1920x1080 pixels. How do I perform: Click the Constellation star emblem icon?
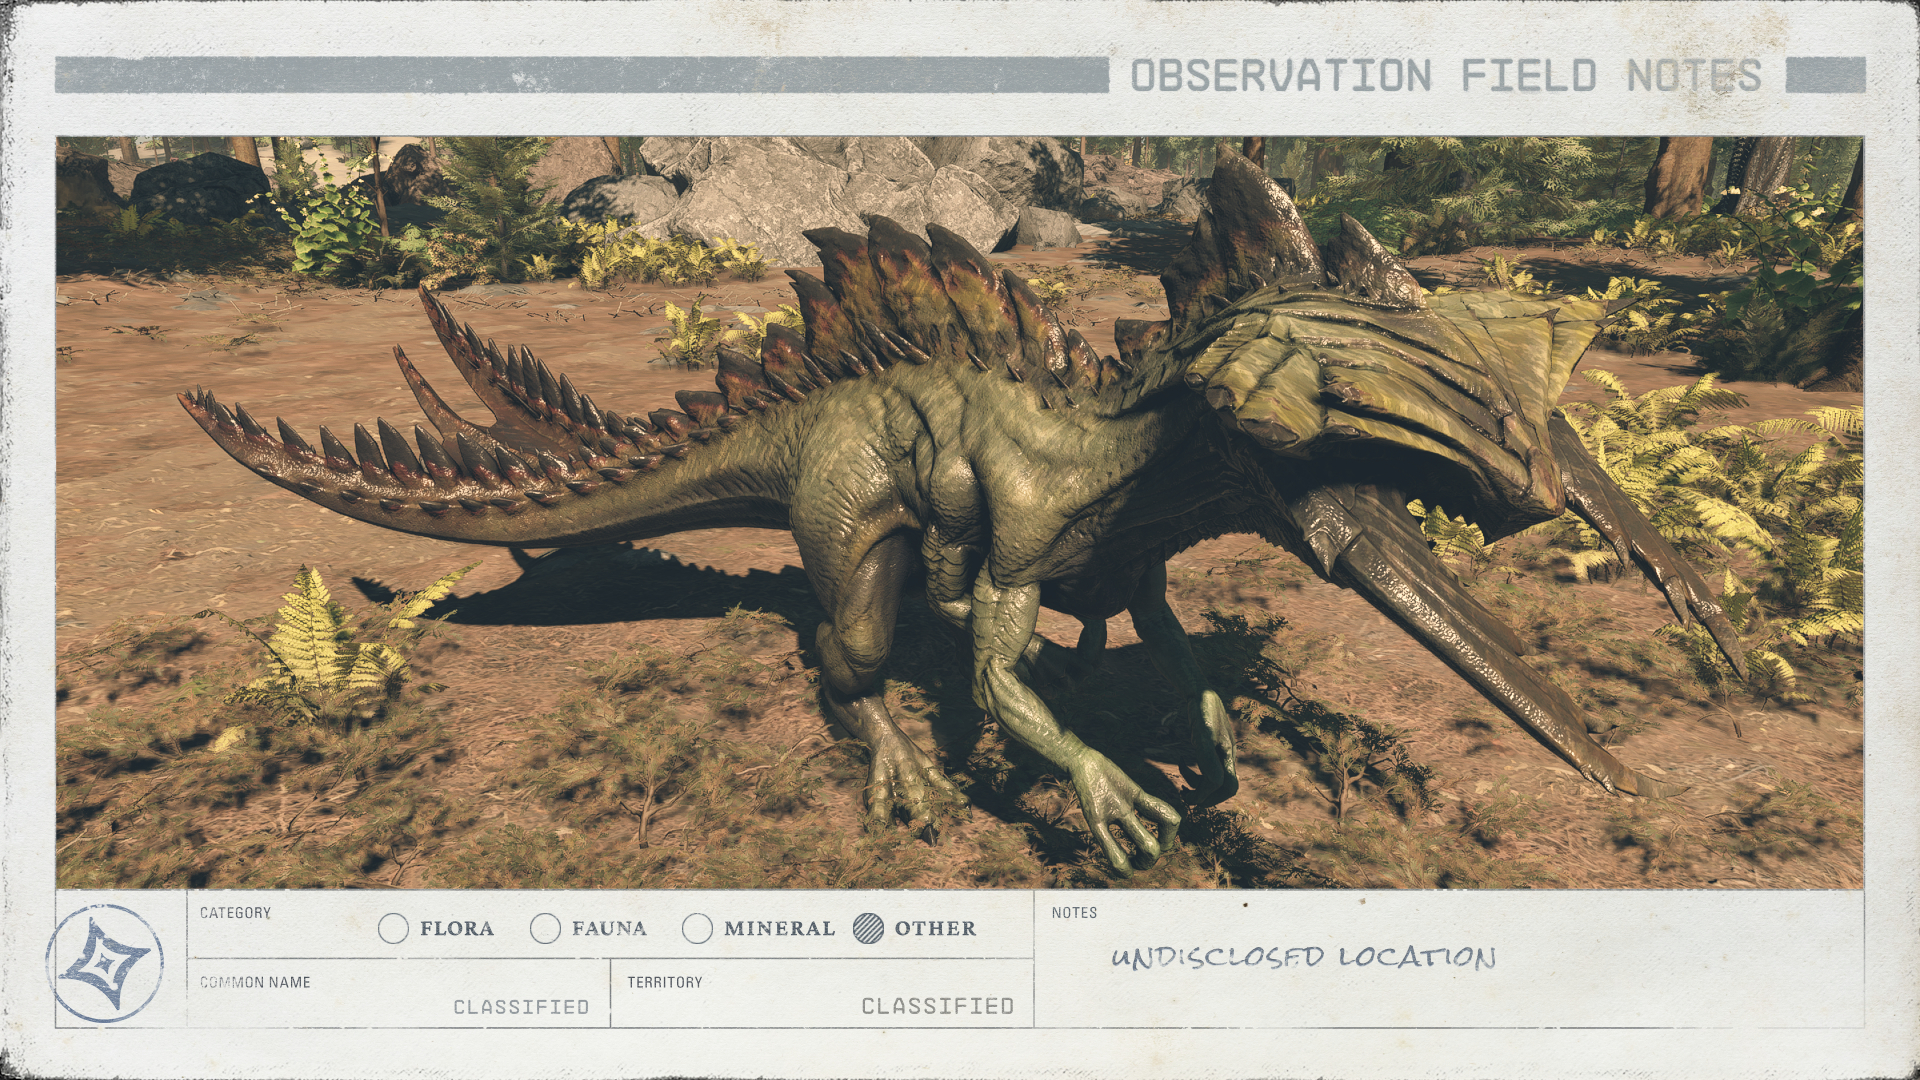[105, 963]
